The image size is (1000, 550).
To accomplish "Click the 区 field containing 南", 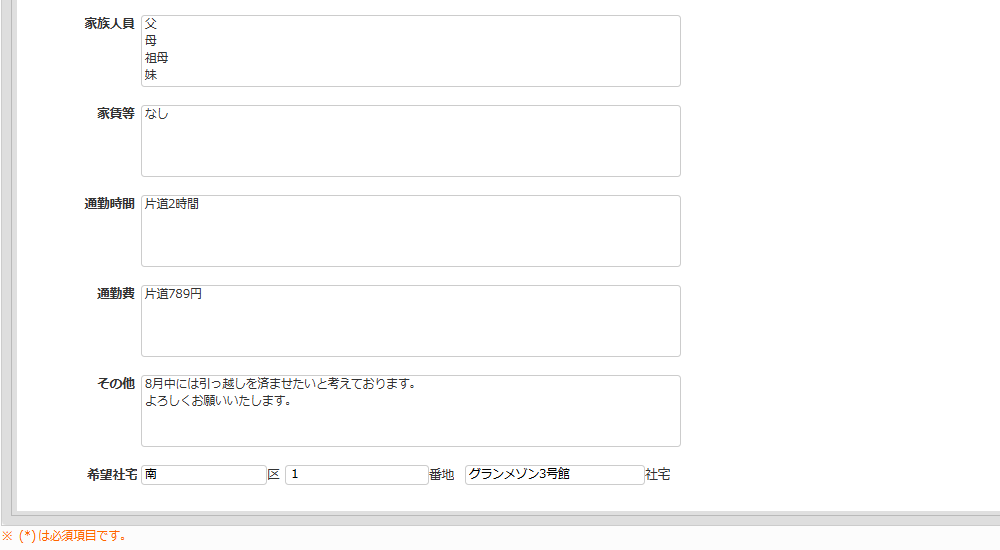I will (203, 475).
